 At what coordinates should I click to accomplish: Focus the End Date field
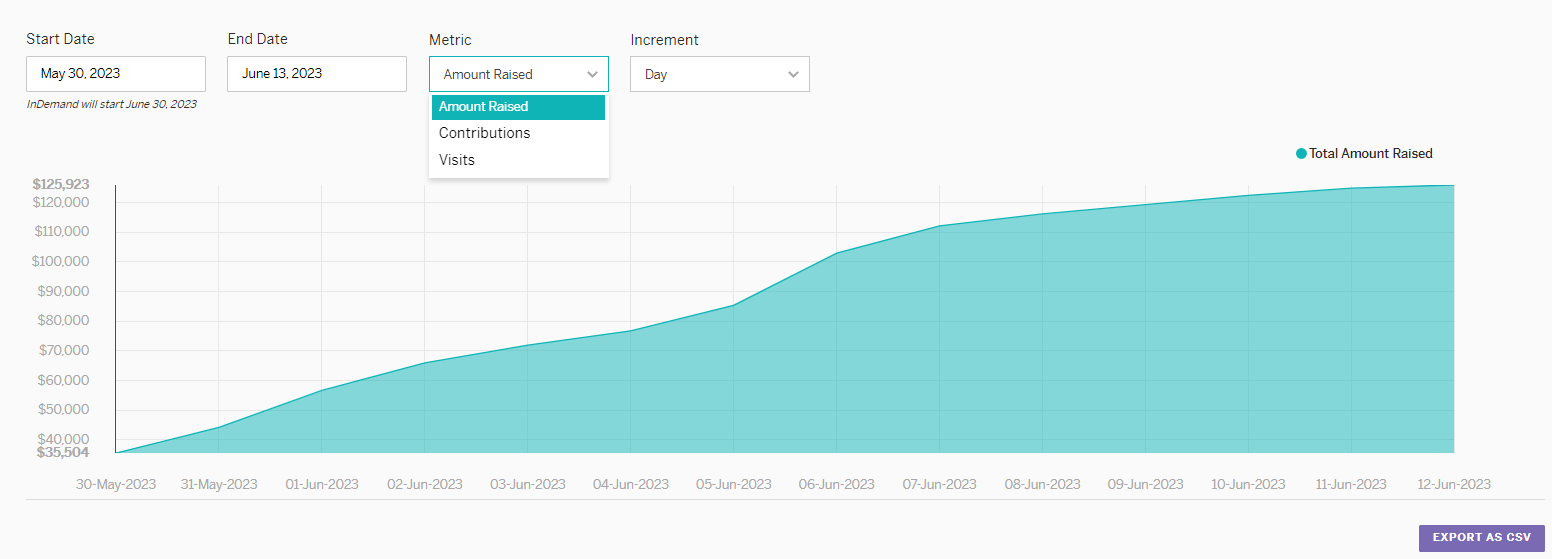coord(317,74)
